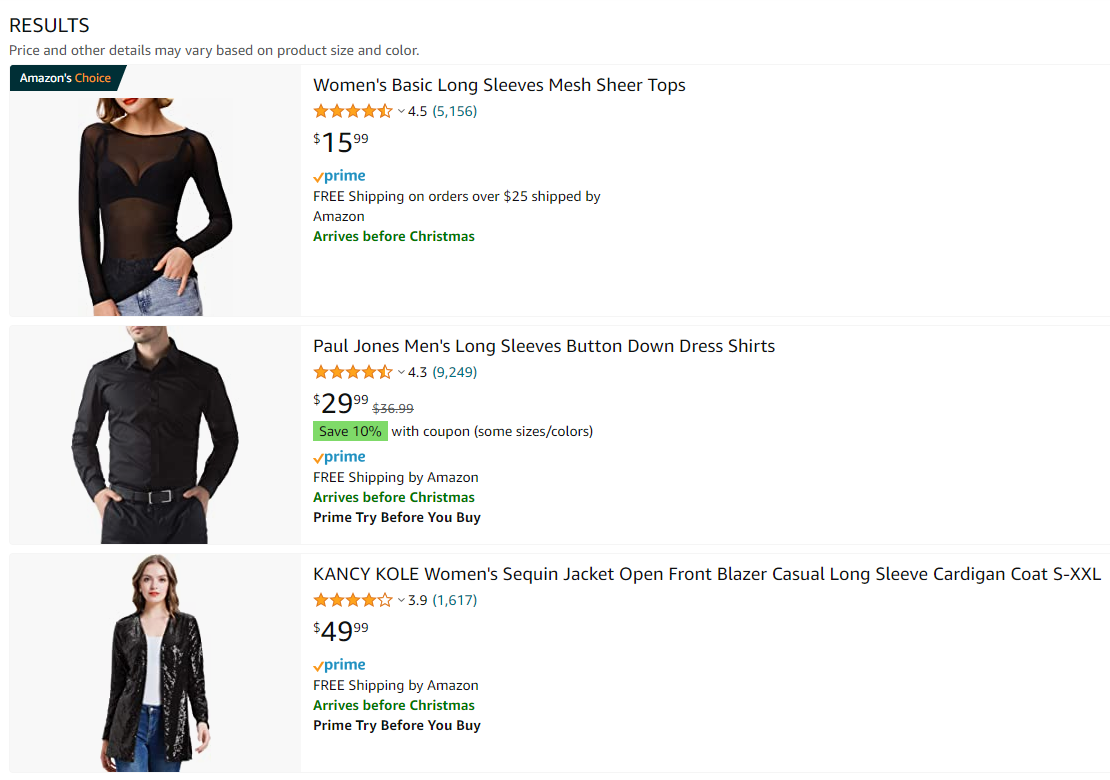Click the Save 10% coupon badge
The width and height of the screenshot is (1110, 780).
350,431
